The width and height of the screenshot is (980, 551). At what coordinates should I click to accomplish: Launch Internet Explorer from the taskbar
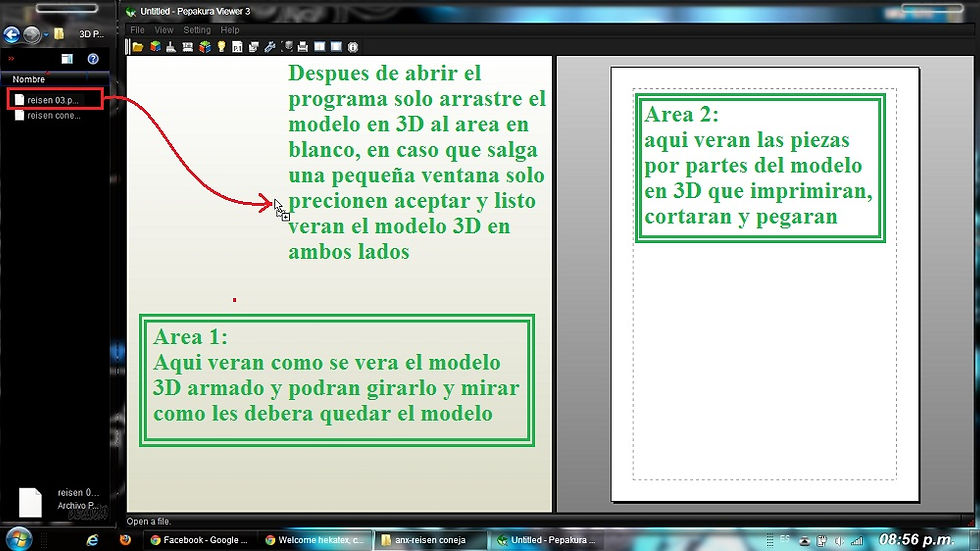(x=92, y=540)
